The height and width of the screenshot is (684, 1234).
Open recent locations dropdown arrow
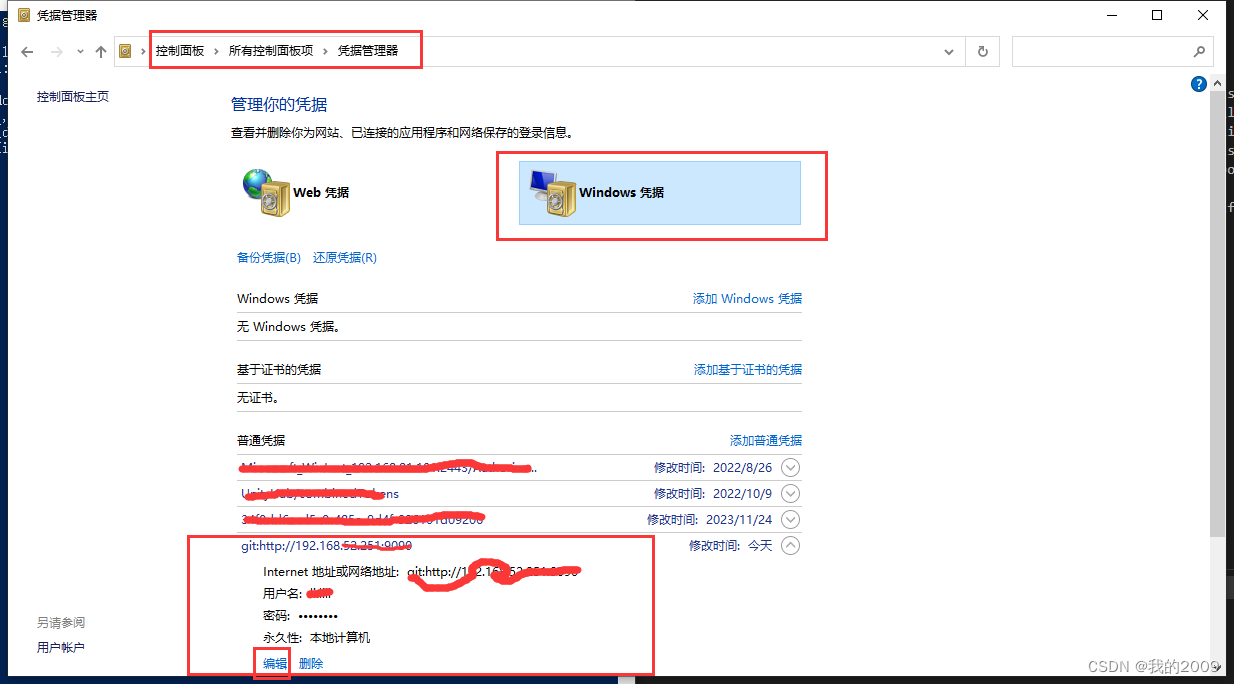(80, 52)
